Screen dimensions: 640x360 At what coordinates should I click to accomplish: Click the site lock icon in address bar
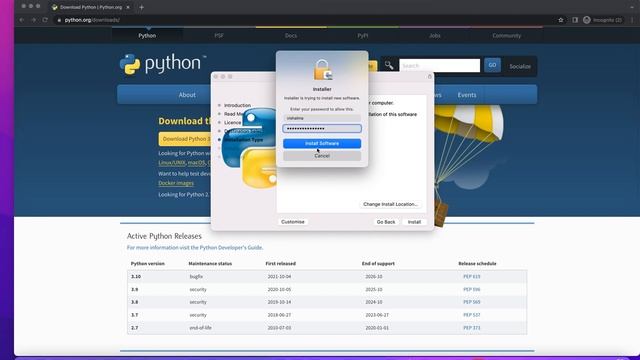(59, 20)
